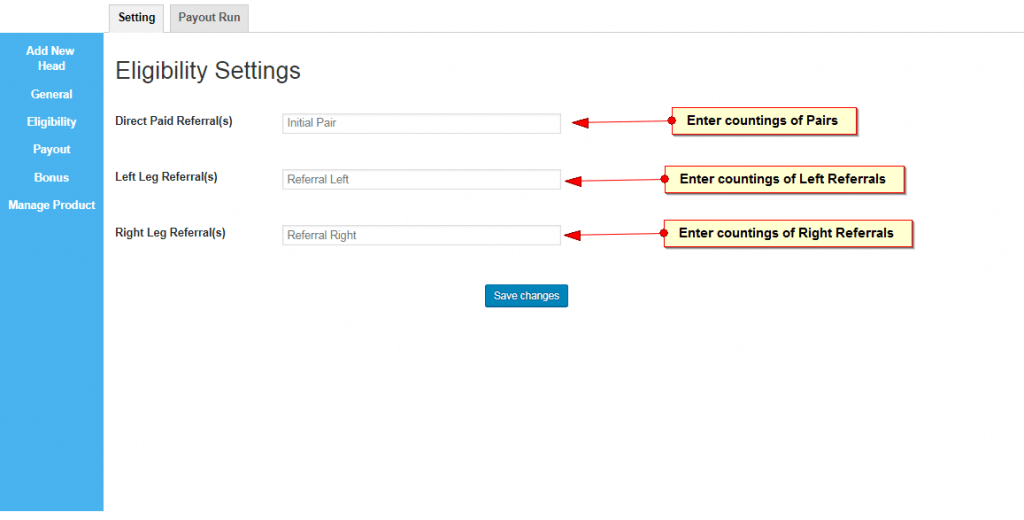This screenshot has height=520, width=1024.
Task: Click red arrowhead pointing at Initial Pair field
Action: 580,123
